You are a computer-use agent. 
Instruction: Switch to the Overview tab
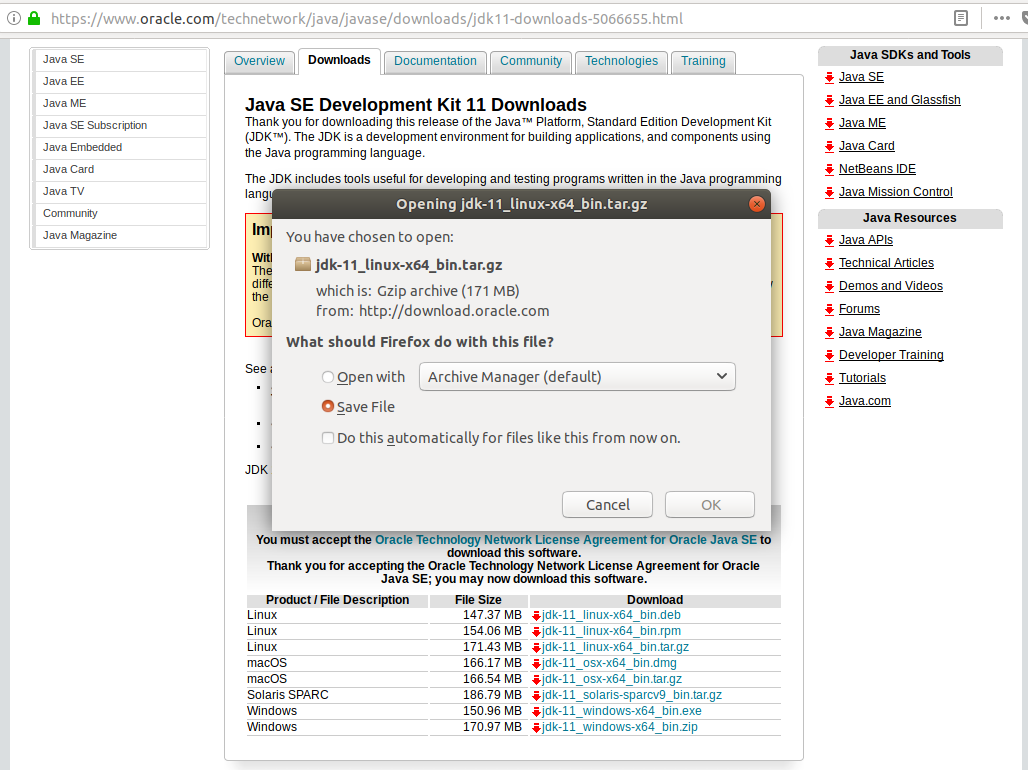click(259, 61)
